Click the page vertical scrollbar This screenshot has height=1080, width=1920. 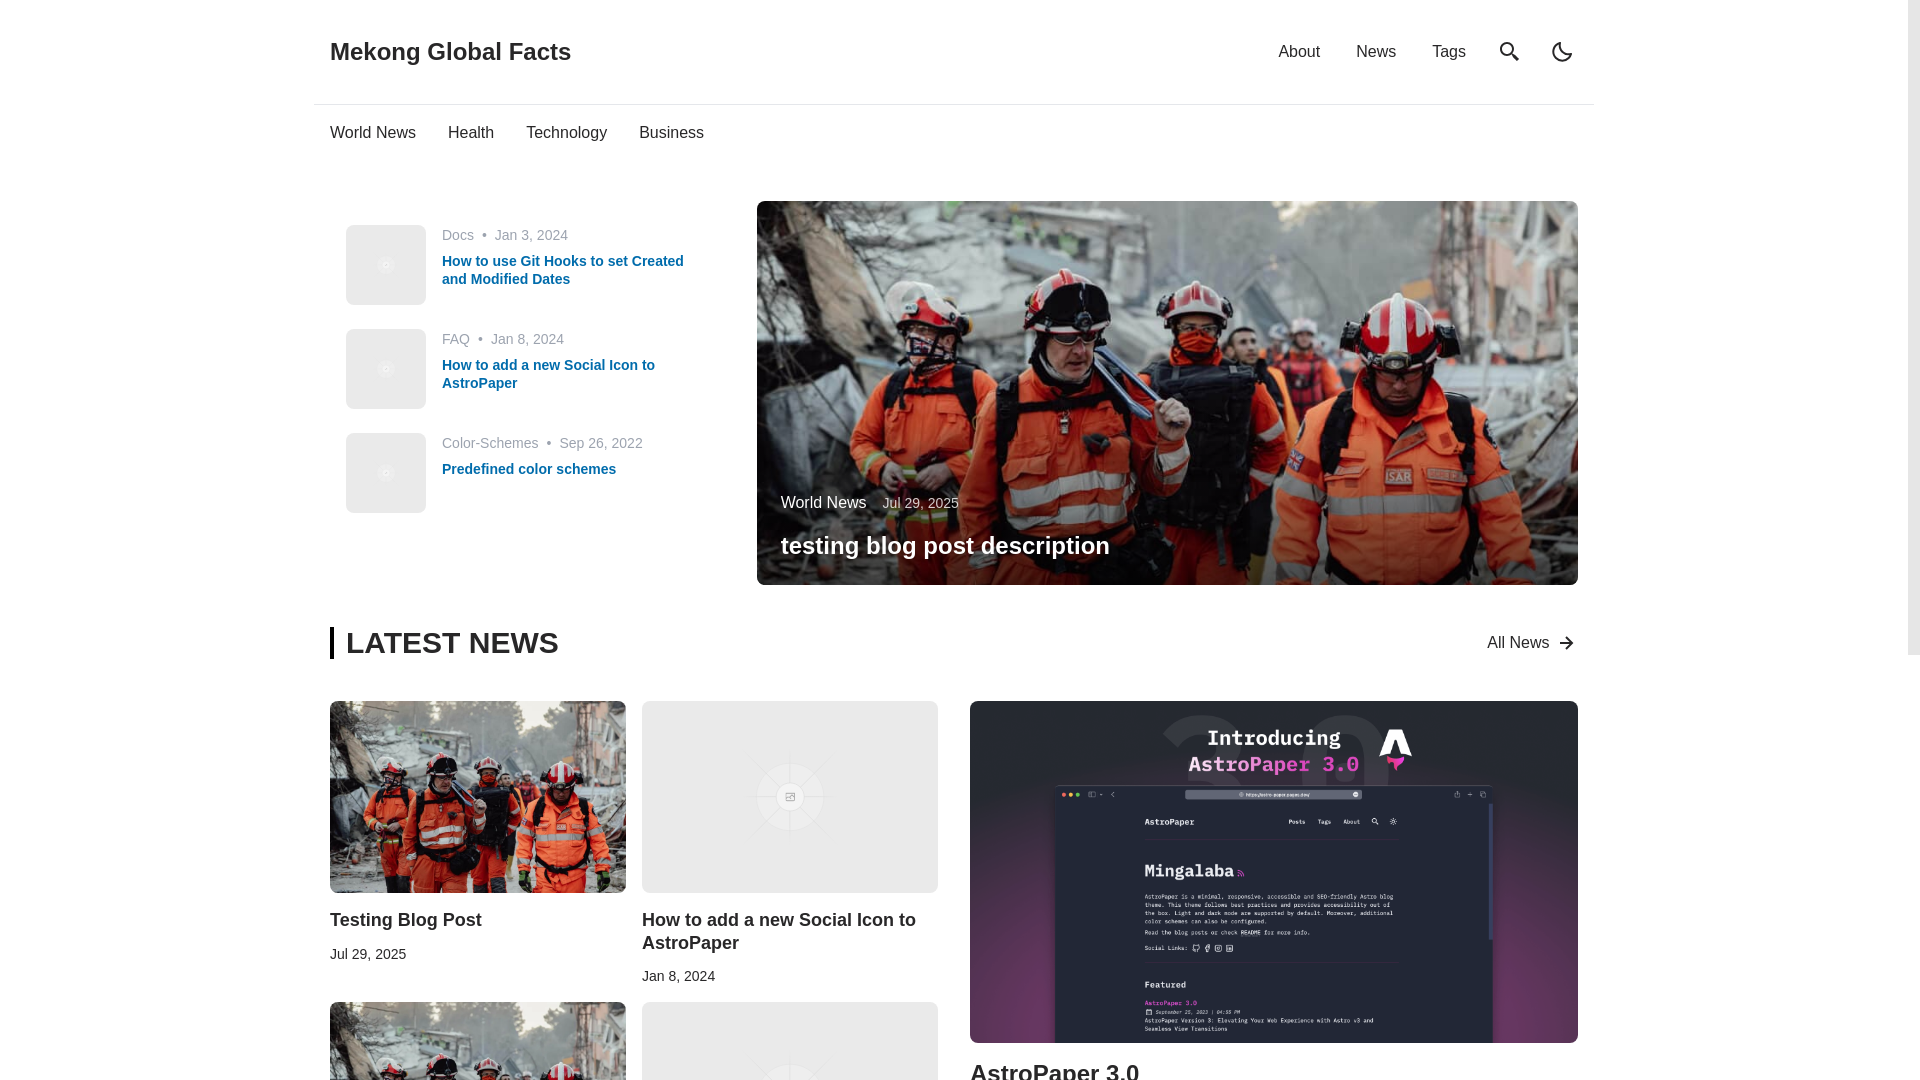click(x=1913, y=327)
